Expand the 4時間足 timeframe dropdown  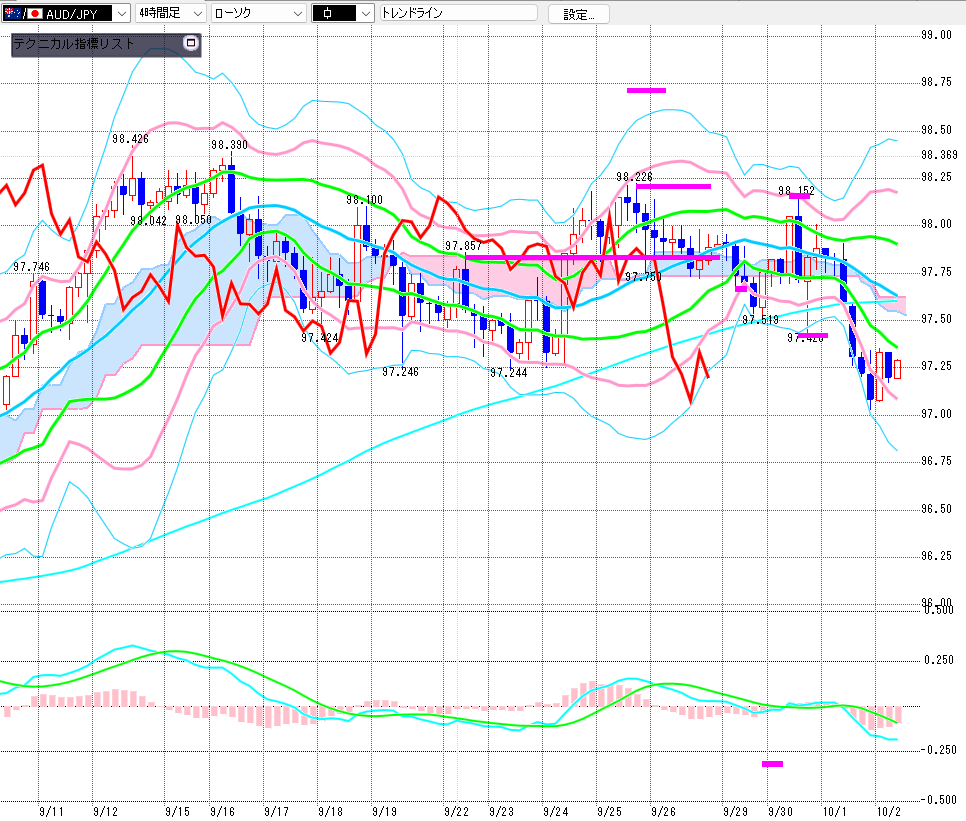click(x=195, y=14)
